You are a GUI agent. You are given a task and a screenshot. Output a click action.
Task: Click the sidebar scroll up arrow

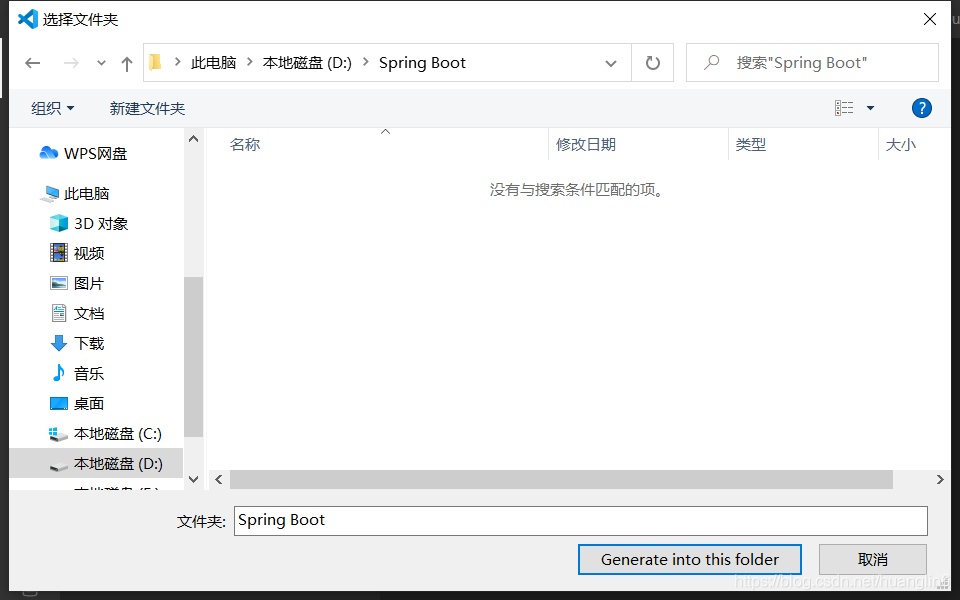coord(193,139)
